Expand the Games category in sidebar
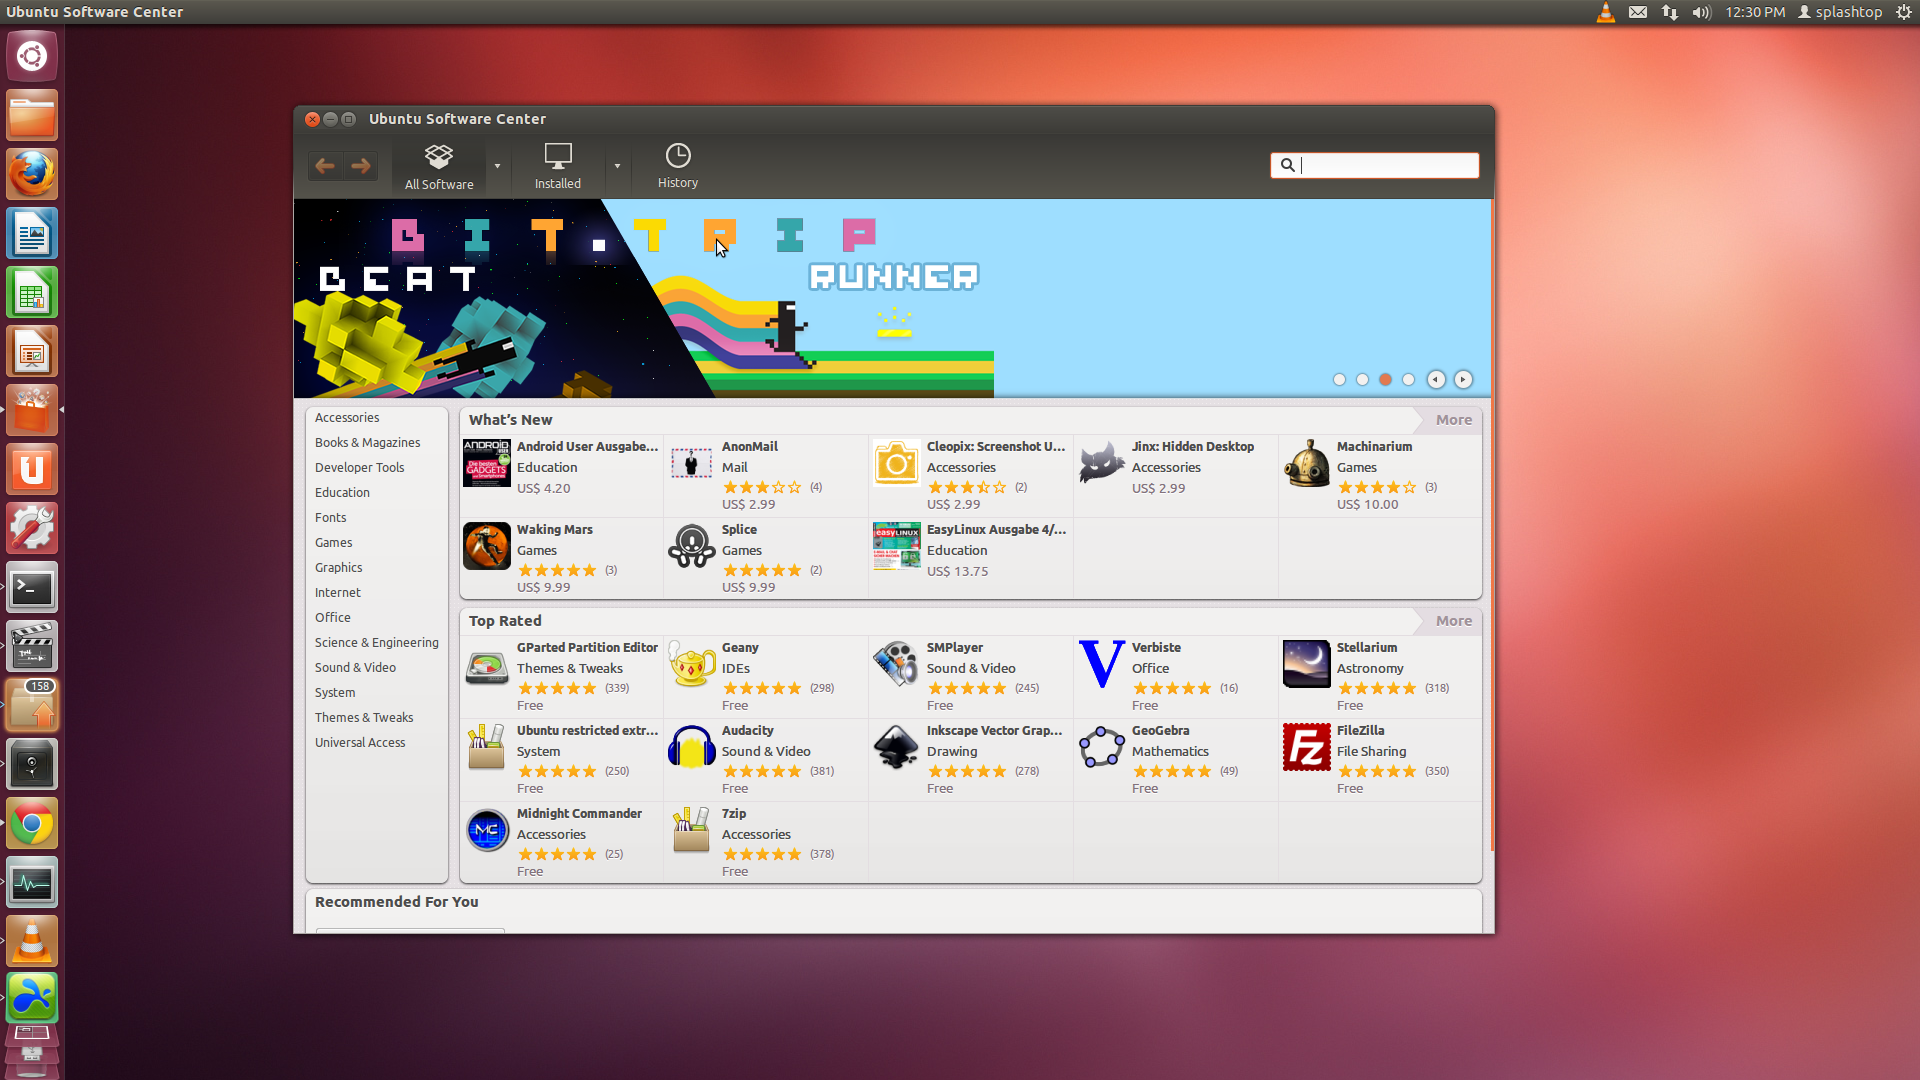Image resolution: width=1920 pixels, height=1080 pixels. pyautogui.click(x=334, y=542)
